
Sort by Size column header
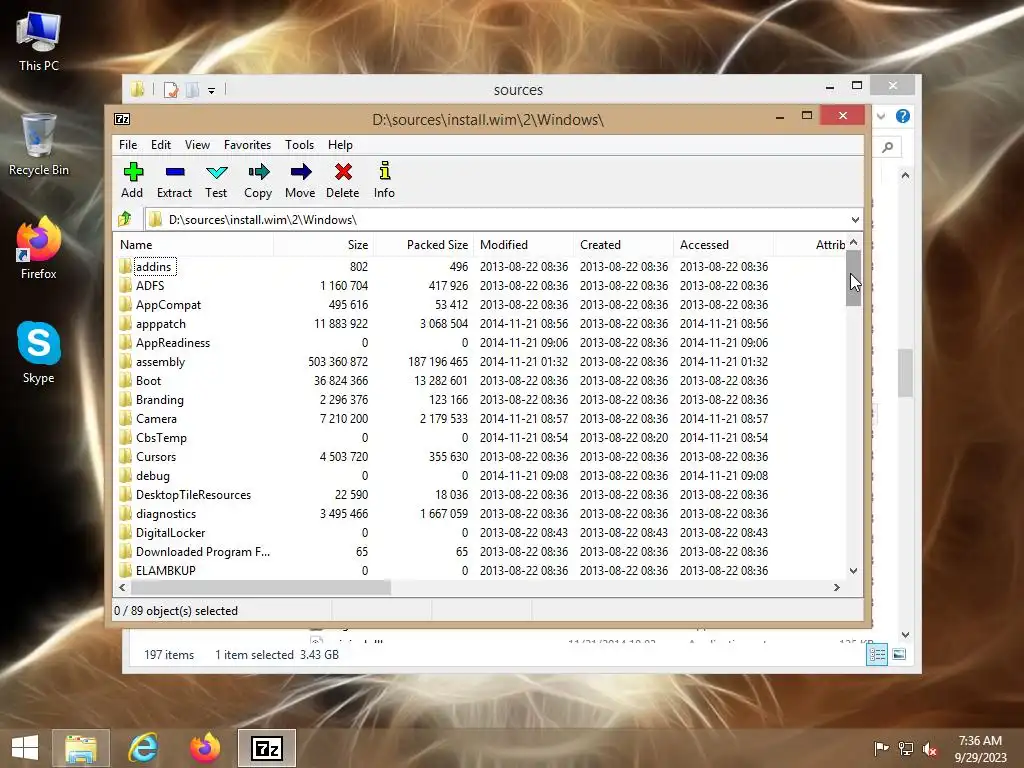pyautogui.click(x=324, y=245)
